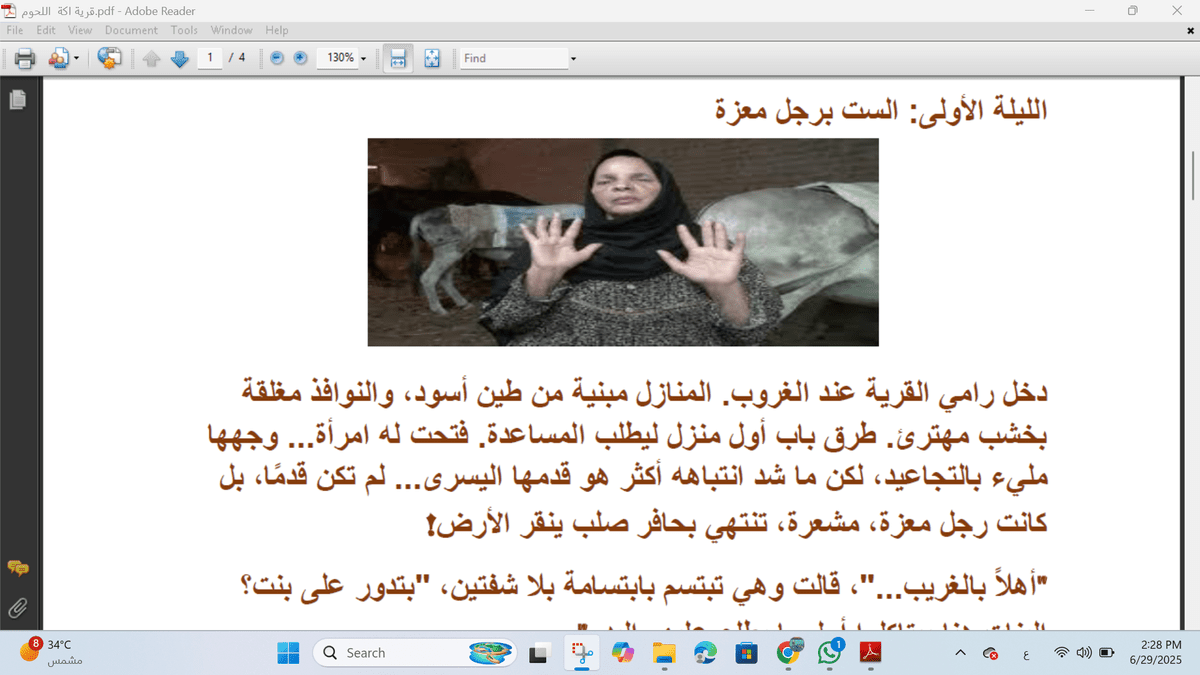Launch Google Chrome from the taskbar
1200x675 pixels.
coord(788,652)
